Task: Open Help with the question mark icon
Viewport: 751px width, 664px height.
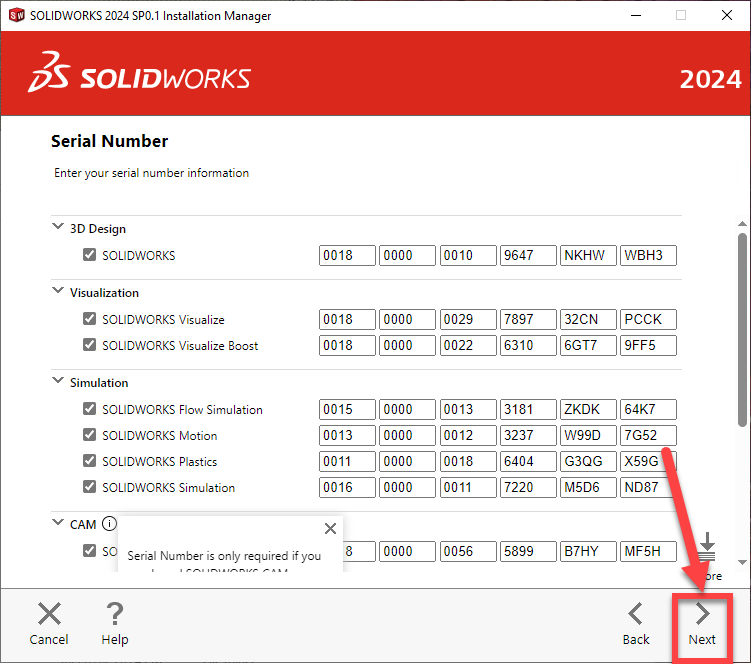Action: point(114,614)
